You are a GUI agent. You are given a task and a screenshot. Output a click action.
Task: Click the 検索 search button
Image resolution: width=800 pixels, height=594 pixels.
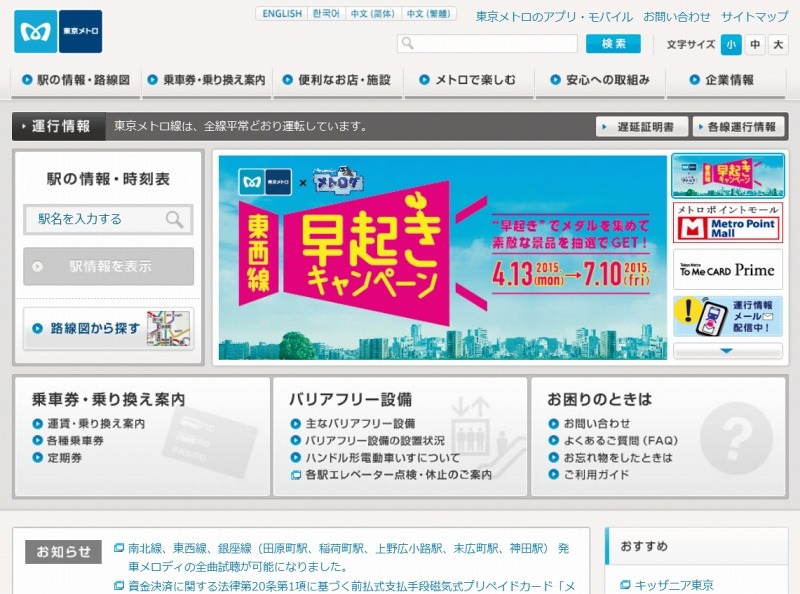click(613, 44)
